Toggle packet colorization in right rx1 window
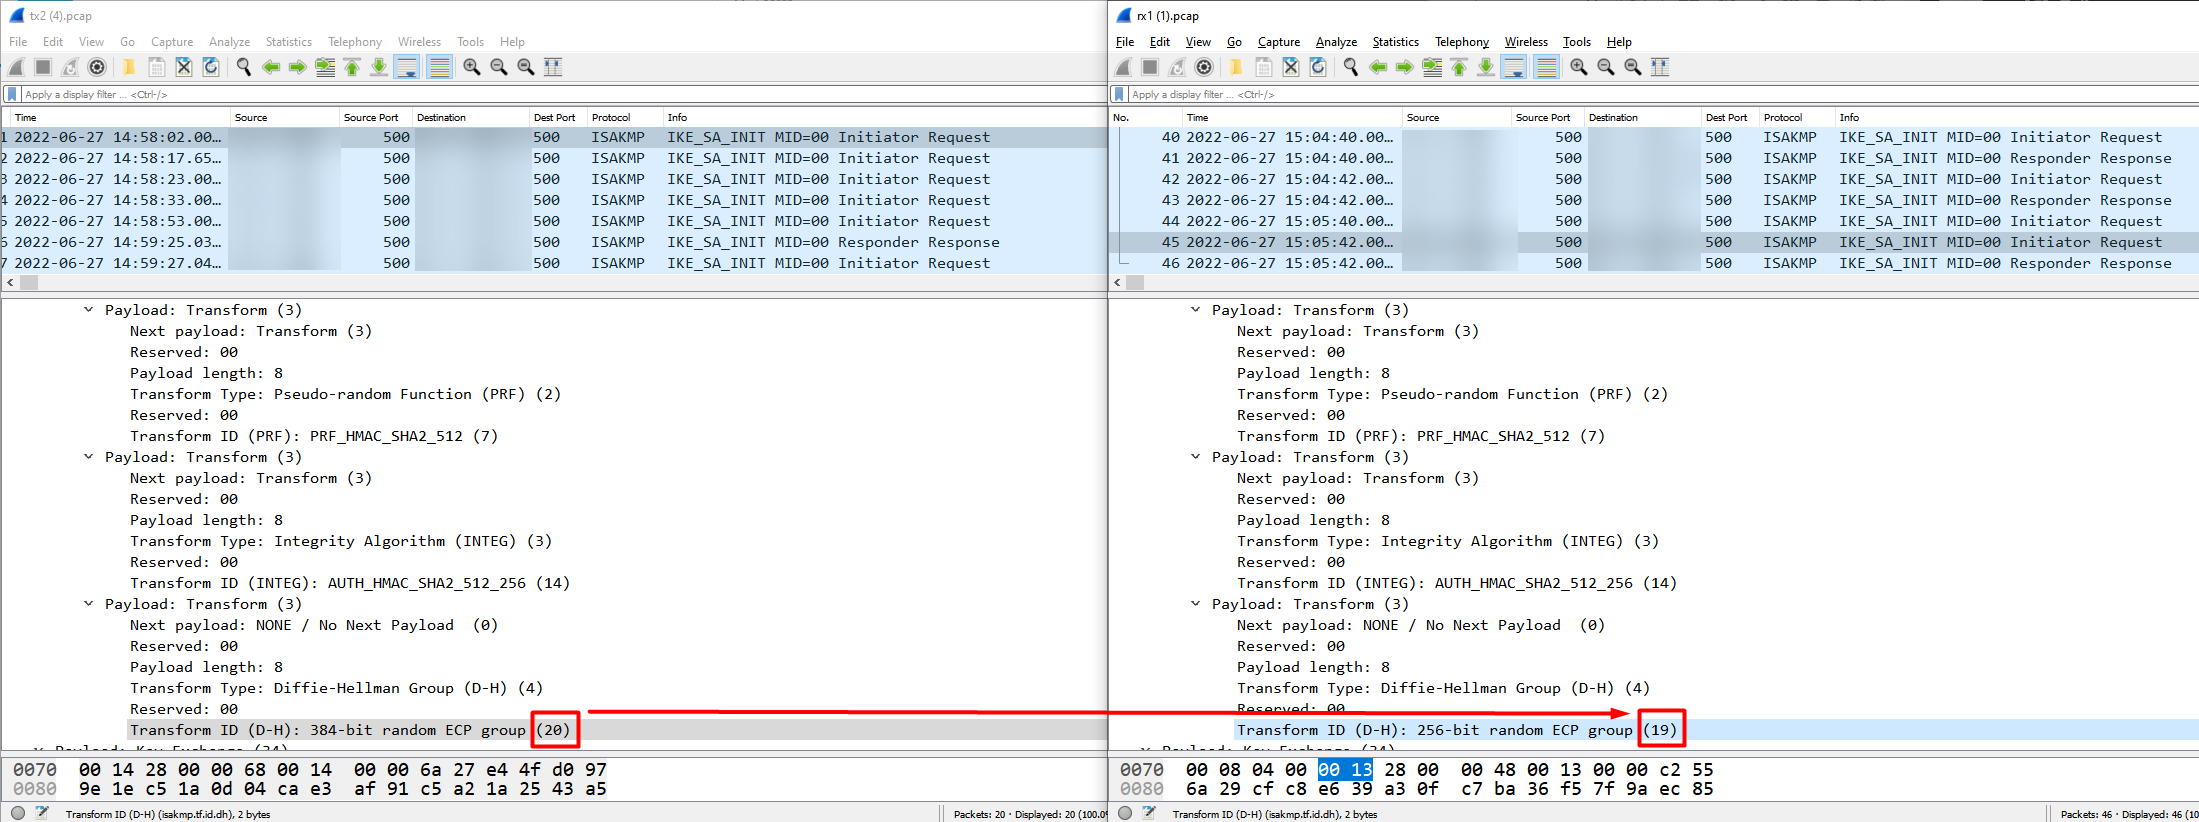Image resolution: width=2199 pixels, height=822 pixels. pos(1546,67)
